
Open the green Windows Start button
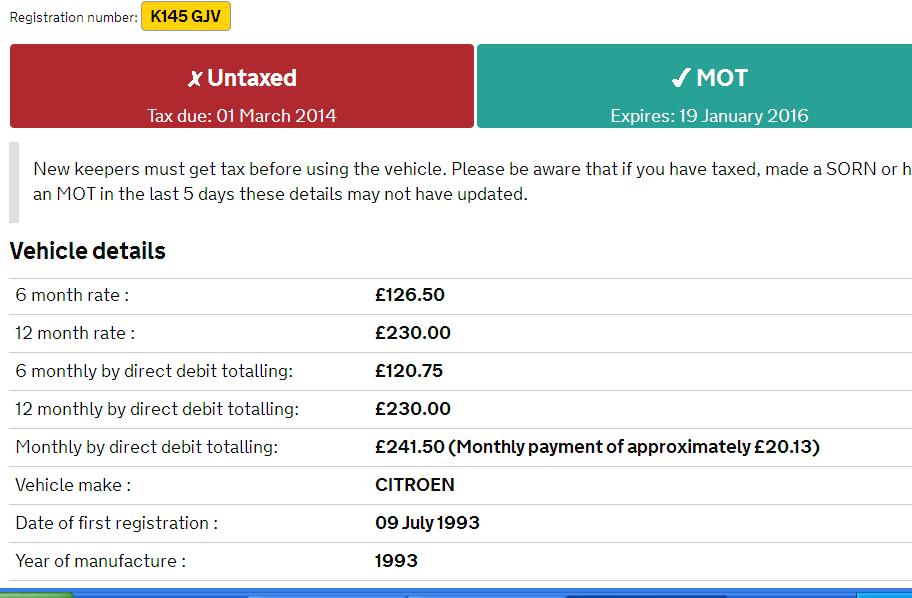pos(36,594)
